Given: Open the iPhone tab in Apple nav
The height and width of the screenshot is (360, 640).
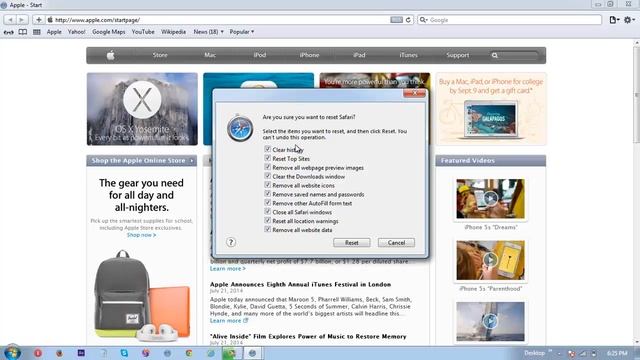Looking at the screenshot, I should 309,55.
